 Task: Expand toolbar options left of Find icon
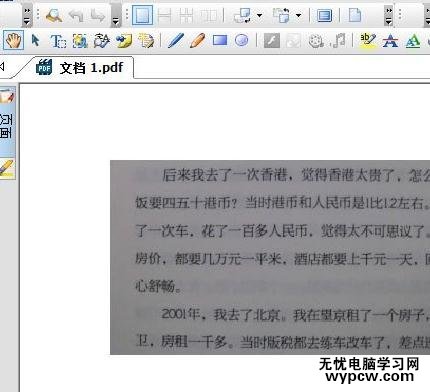pos(27,17)
